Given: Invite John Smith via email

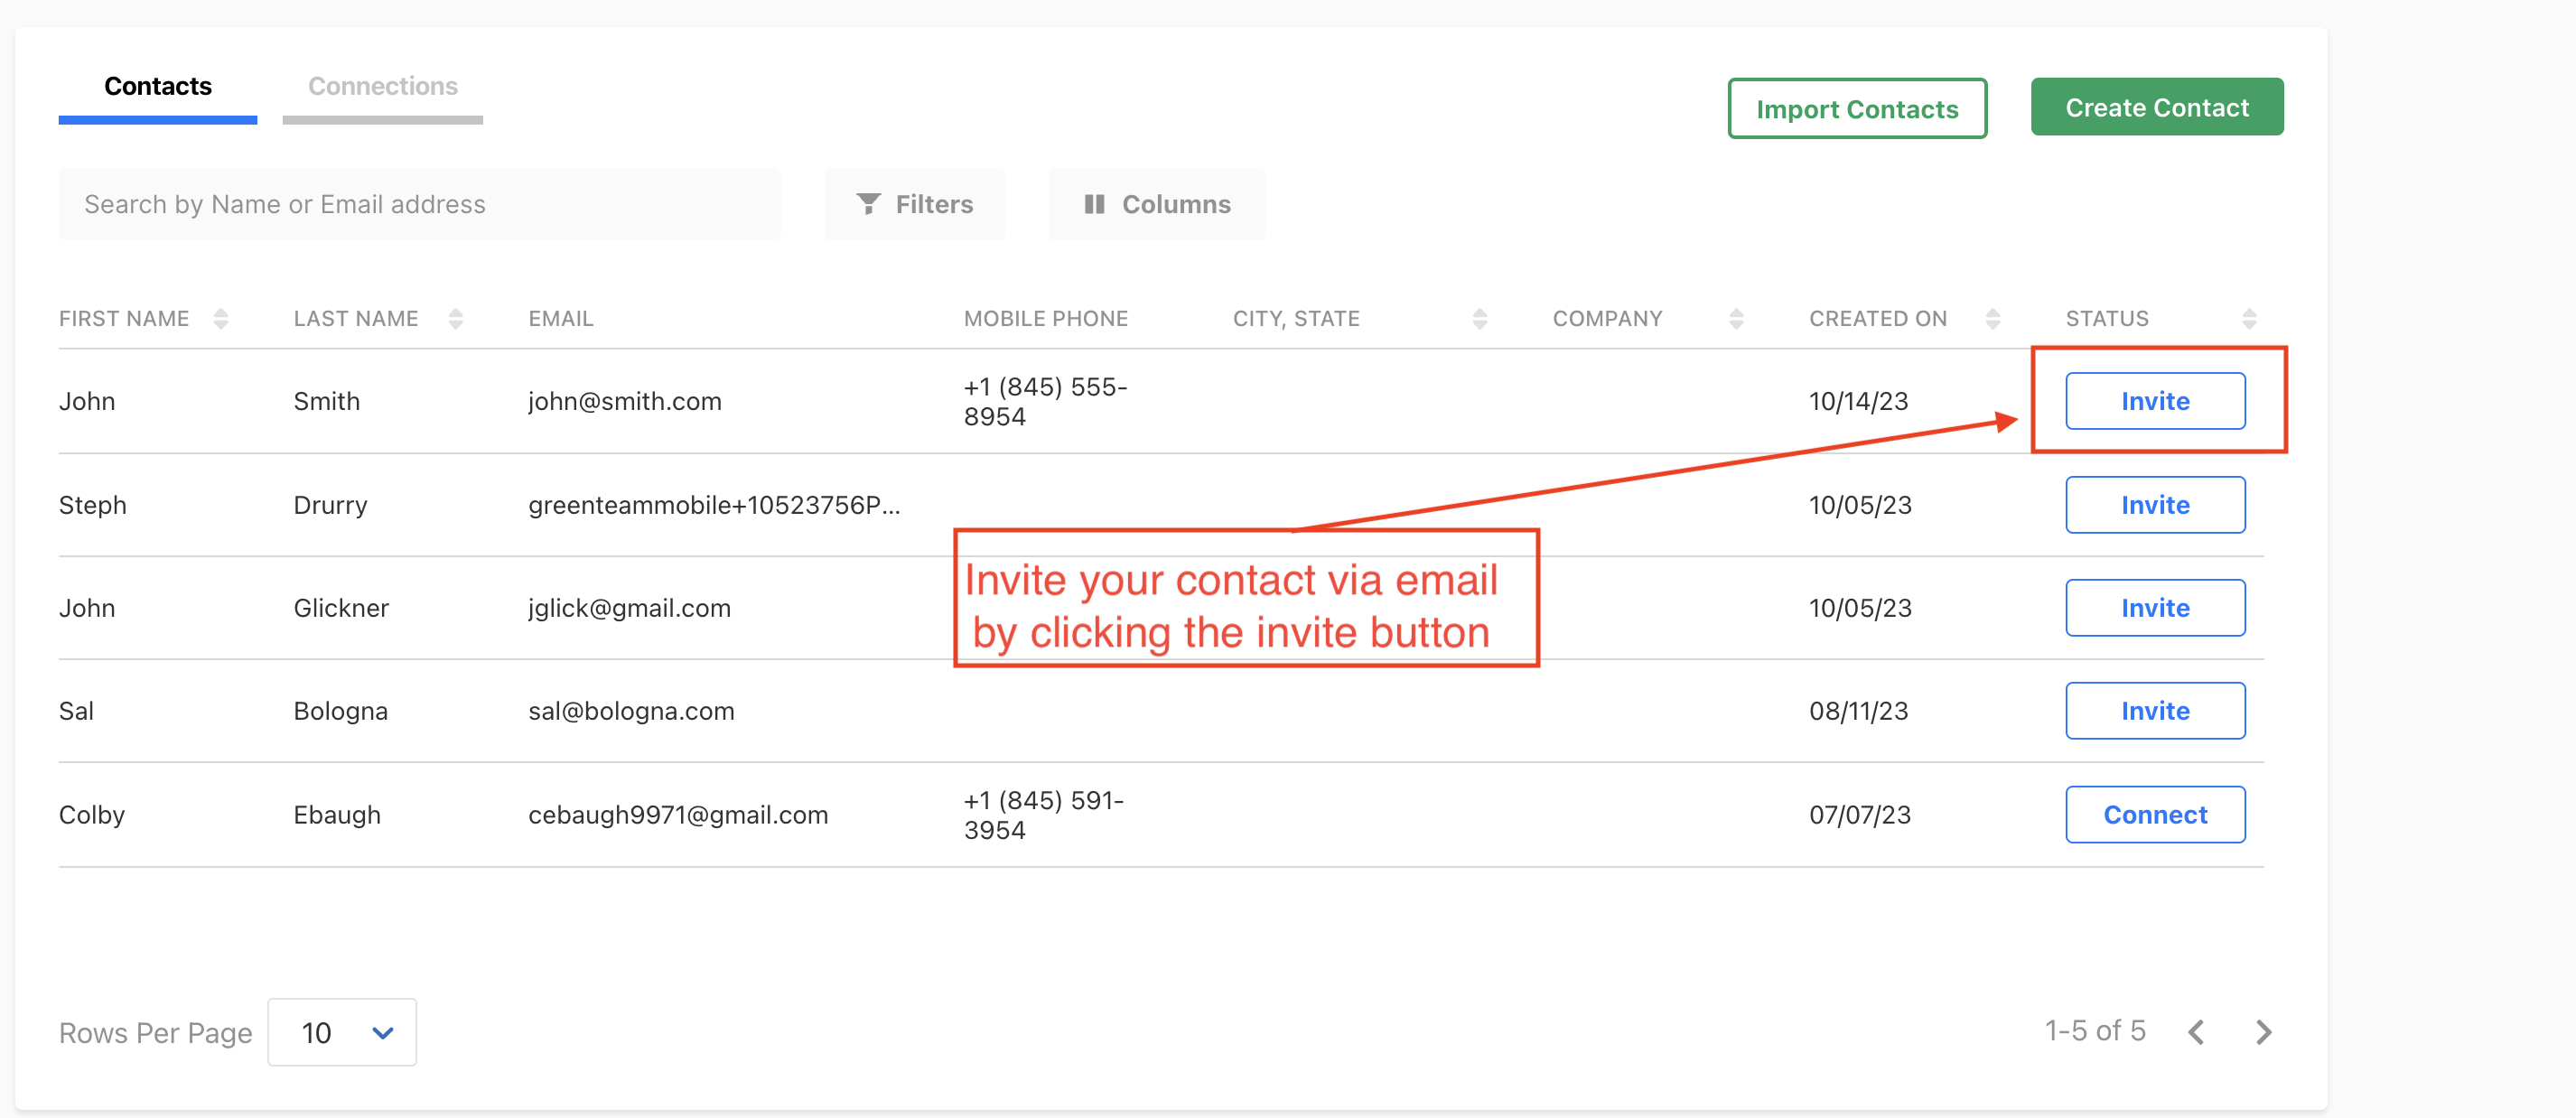Looking at the screenshot, I should (2155, 401).
